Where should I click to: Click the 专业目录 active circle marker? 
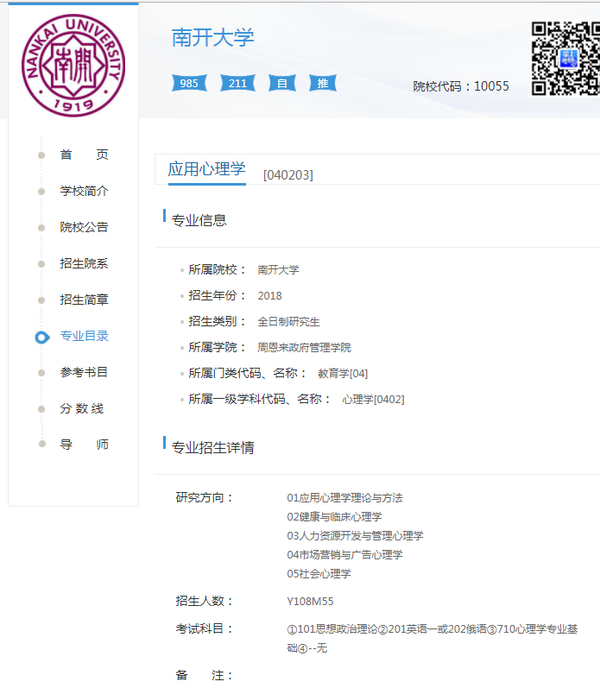42,337
